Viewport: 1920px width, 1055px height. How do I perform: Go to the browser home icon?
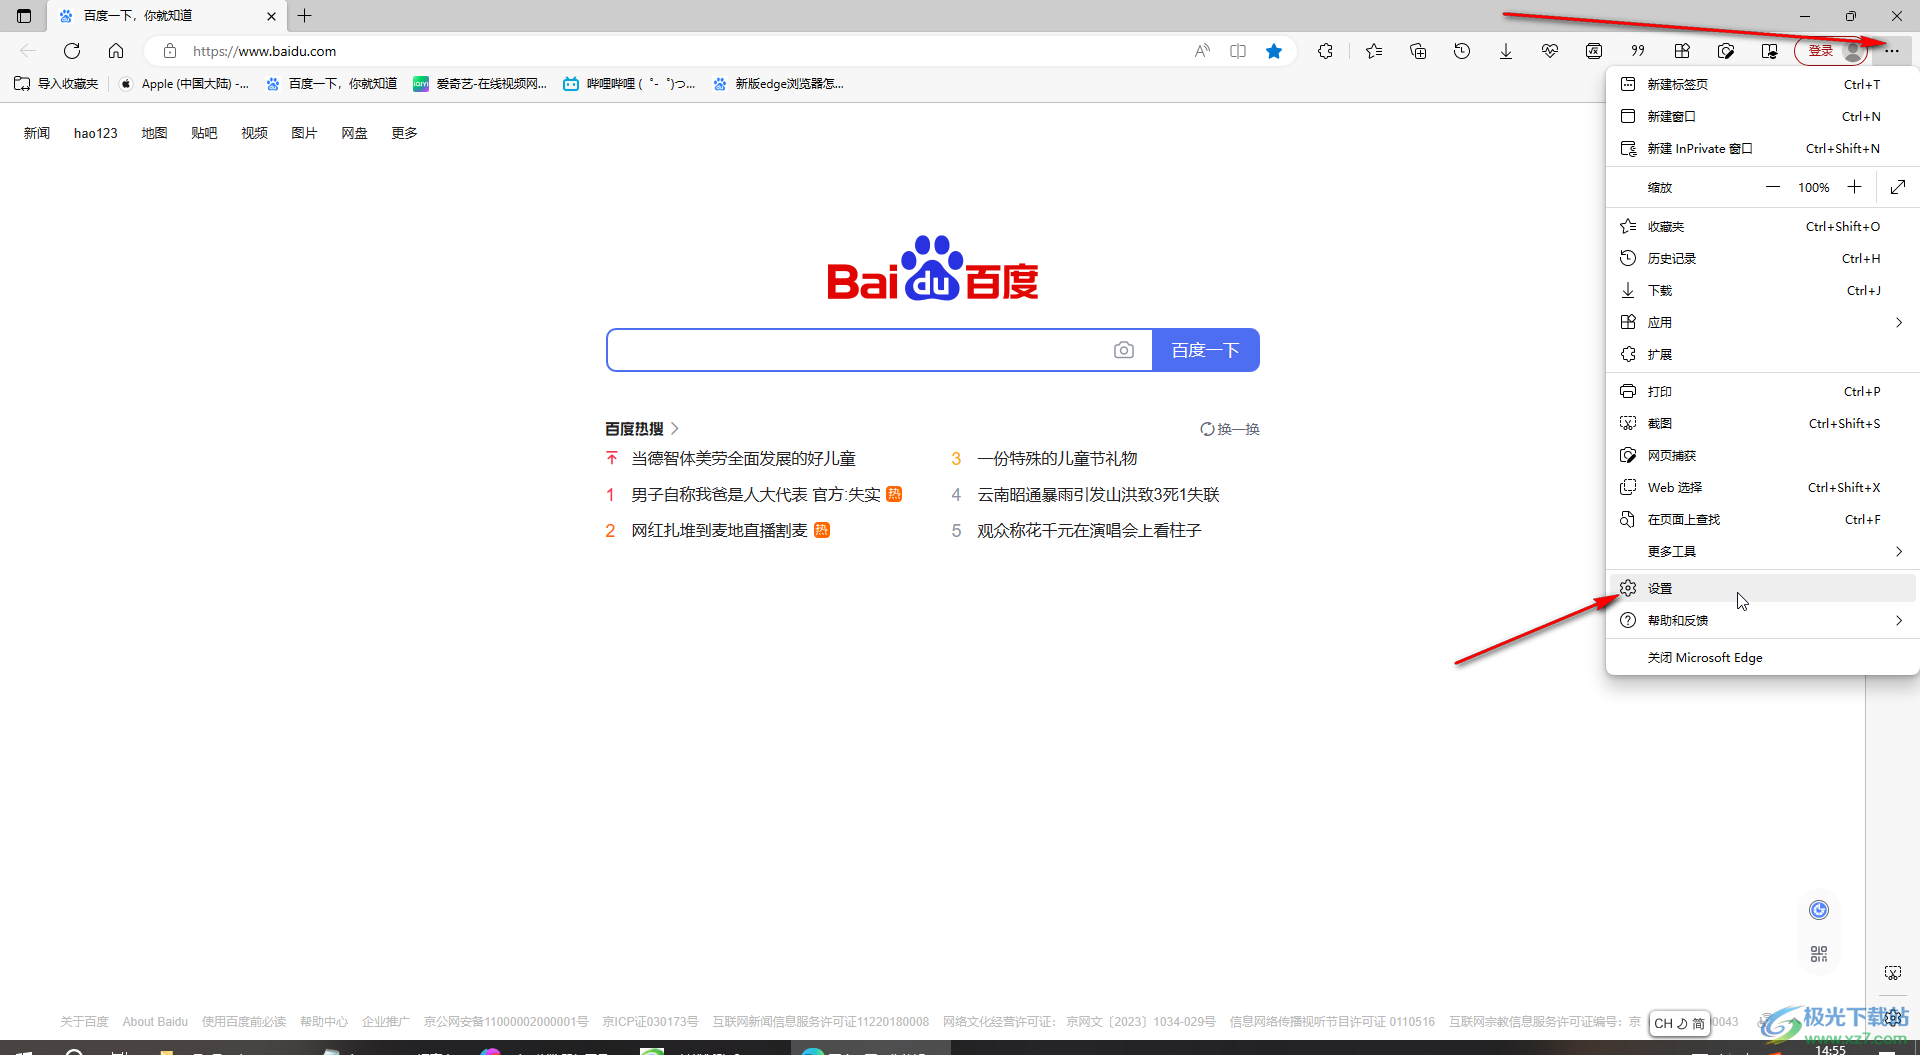click(x=116, y=51)
